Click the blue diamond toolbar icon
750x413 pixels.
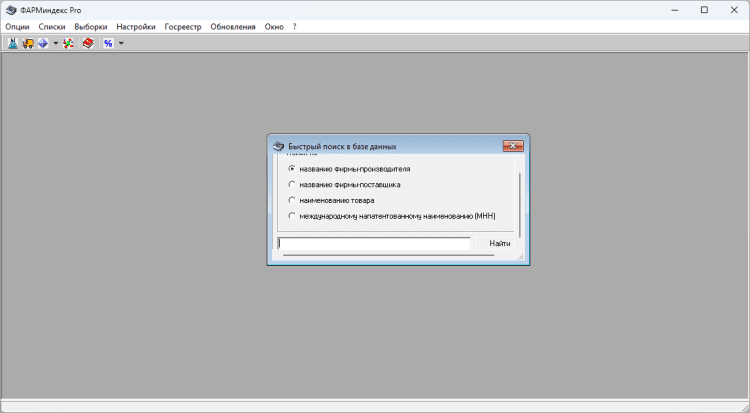(43, 44)
